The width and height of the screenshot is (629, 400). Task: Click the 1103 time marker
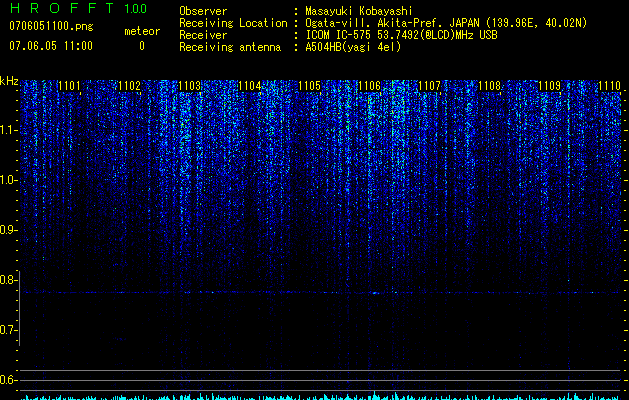[x=189, y=85]
